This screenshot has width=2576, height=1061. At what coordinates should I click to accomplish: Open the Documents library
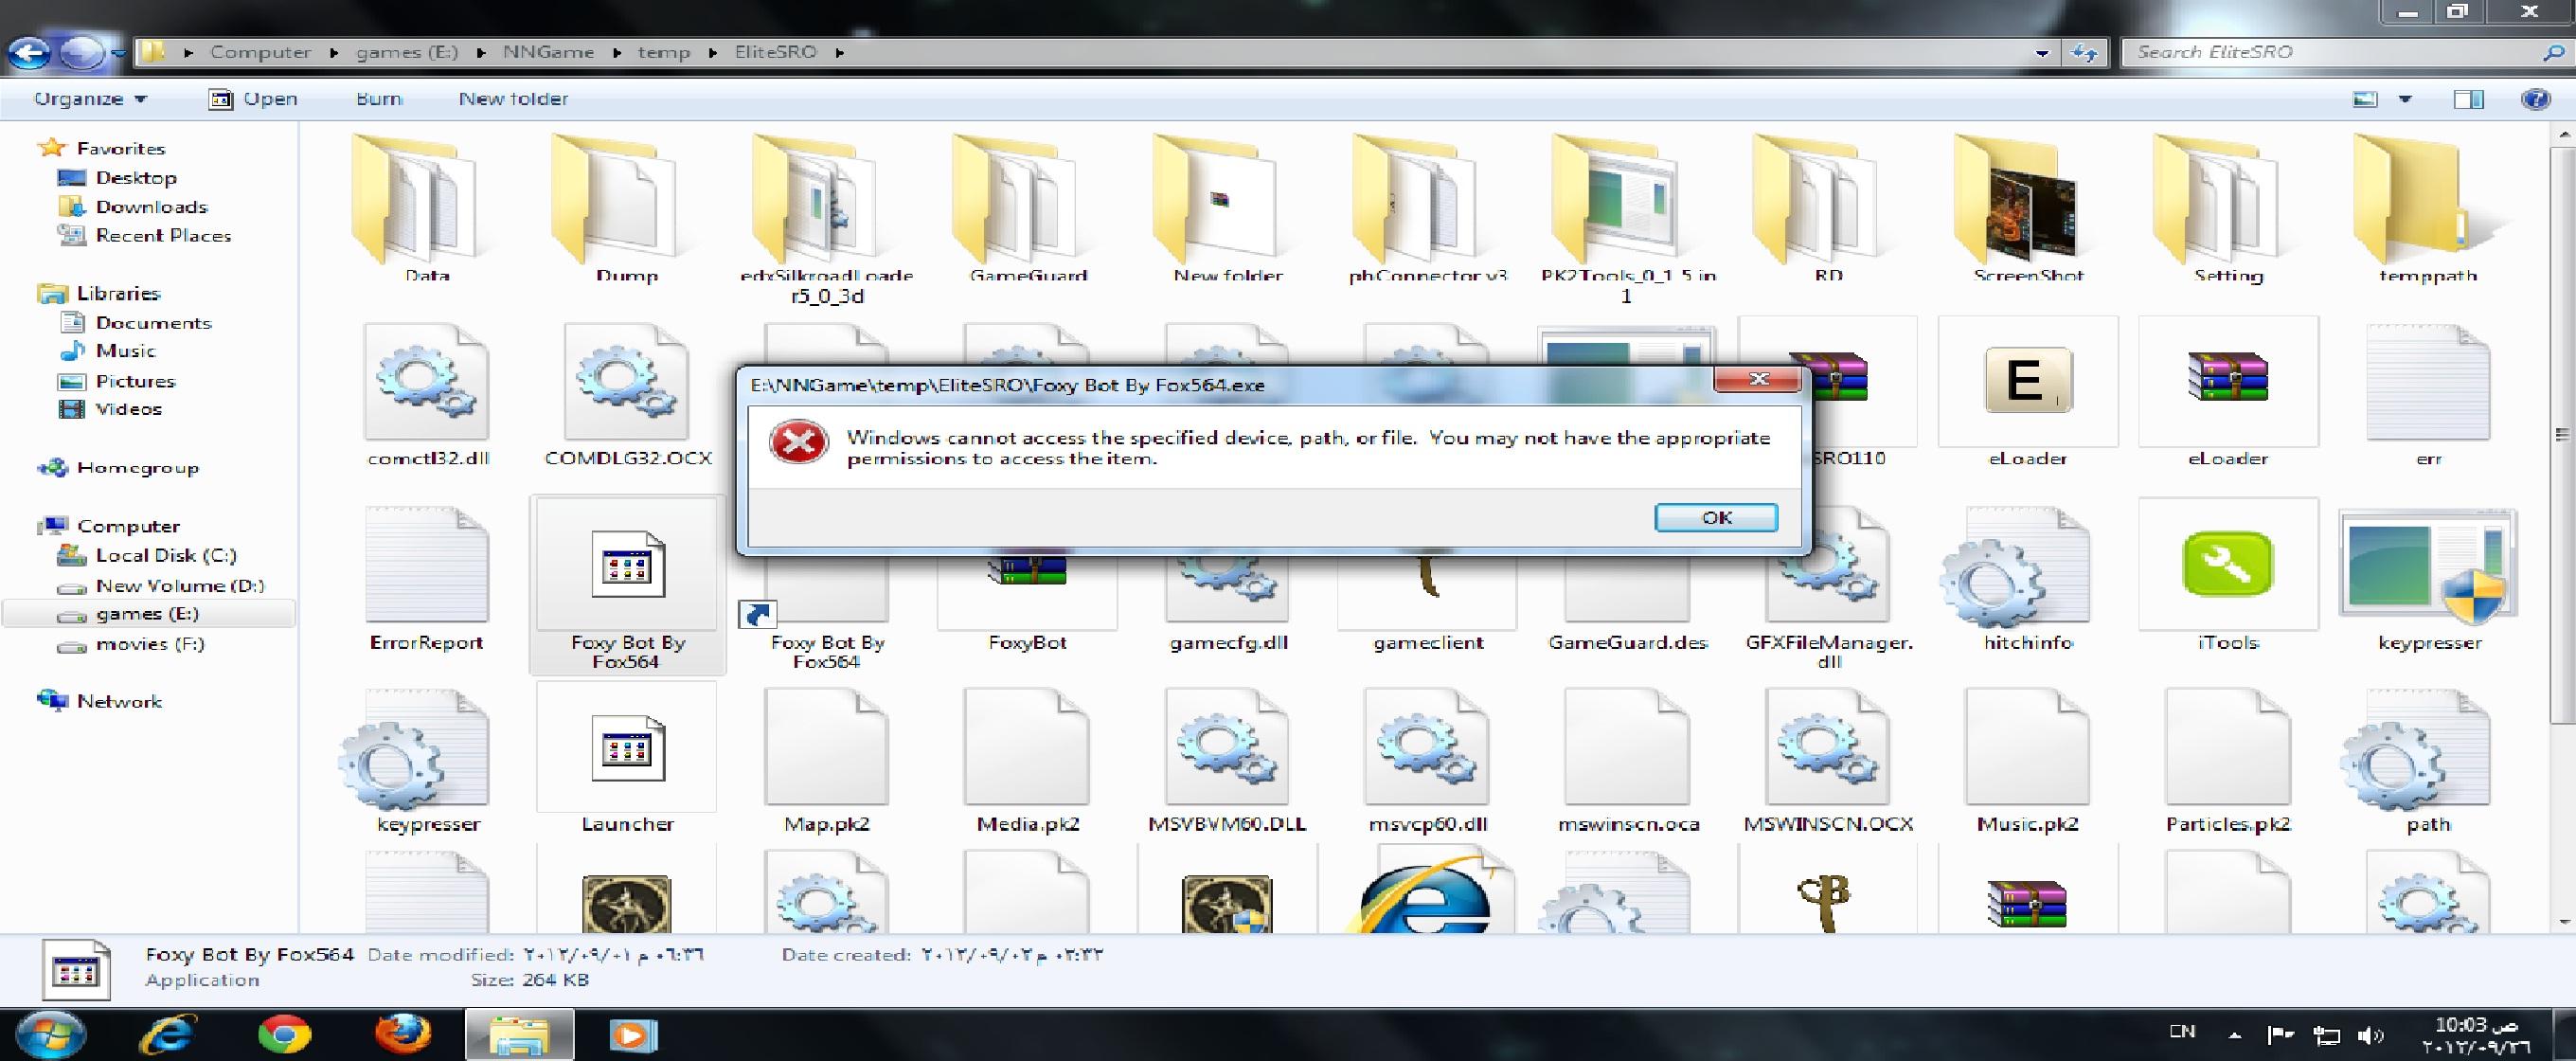(x=153, y=323)
